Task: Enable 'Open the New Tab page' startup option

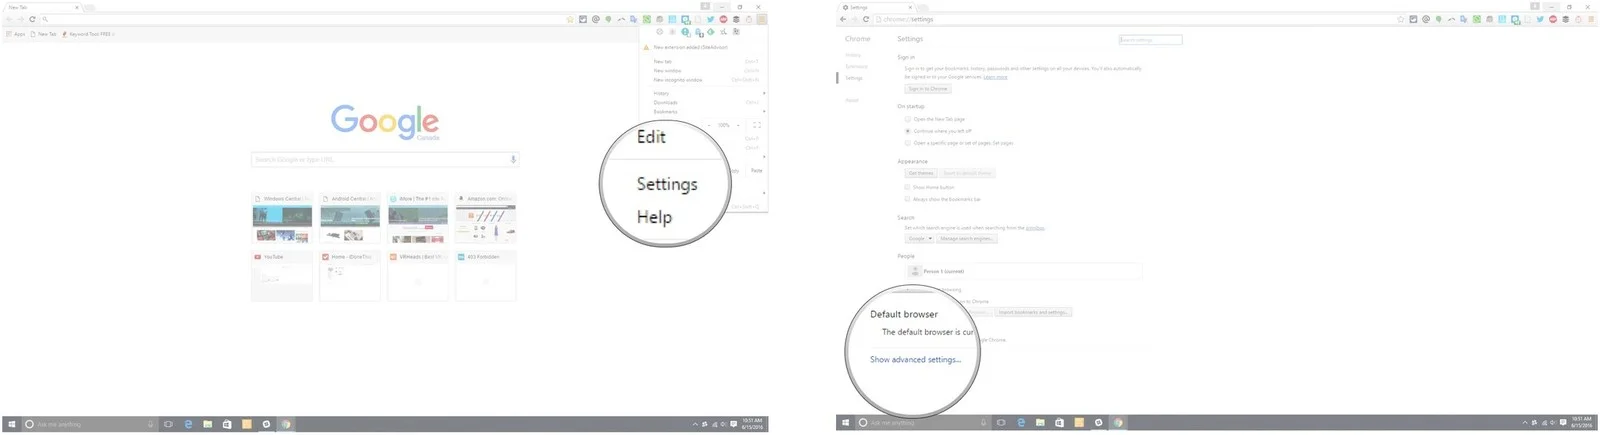Action: (908, 119)
